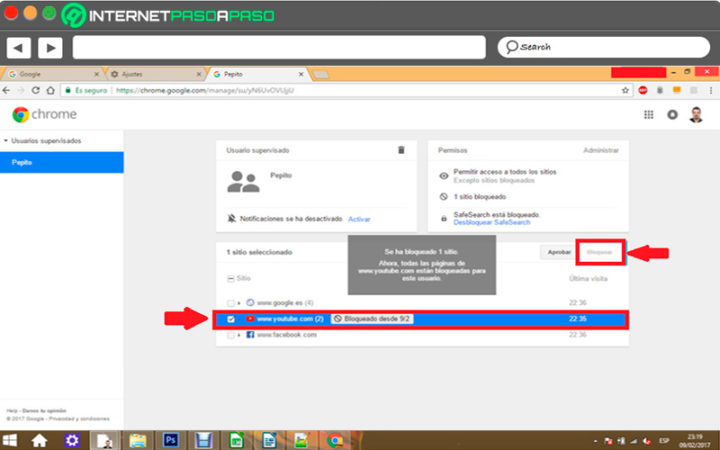Open the Windows Start menu
Viewport: 720px width, 450px height.
pyautogui.click(x=9, y=440)
